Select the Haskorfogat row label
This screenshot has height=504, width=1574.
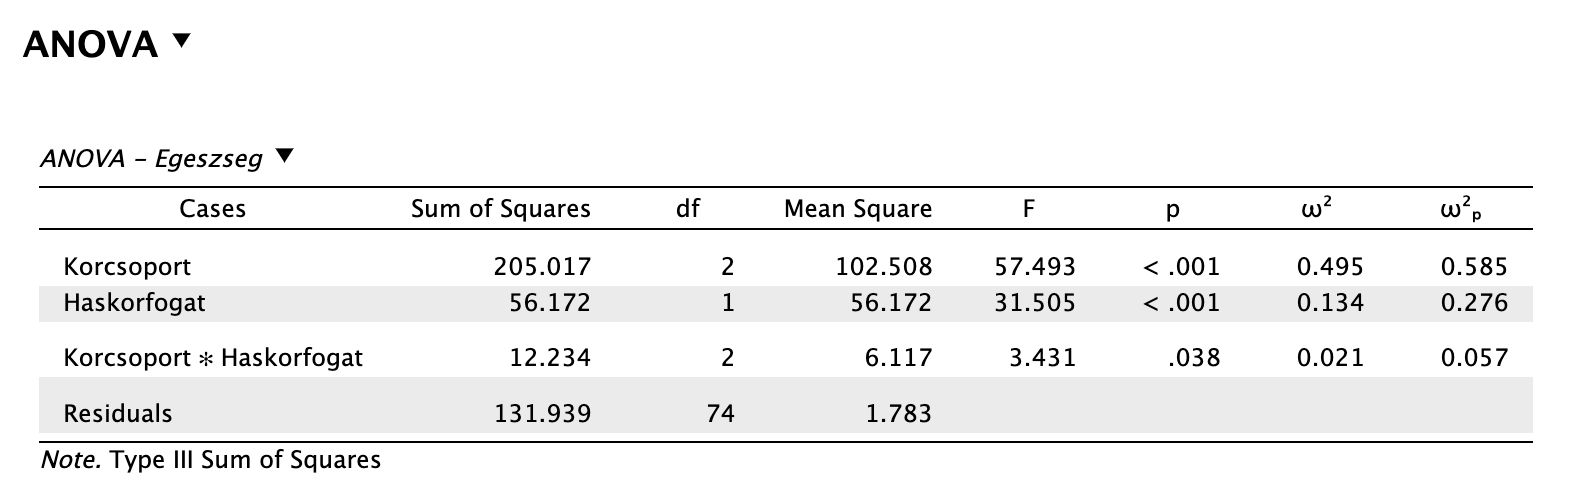tap(134, 302)
